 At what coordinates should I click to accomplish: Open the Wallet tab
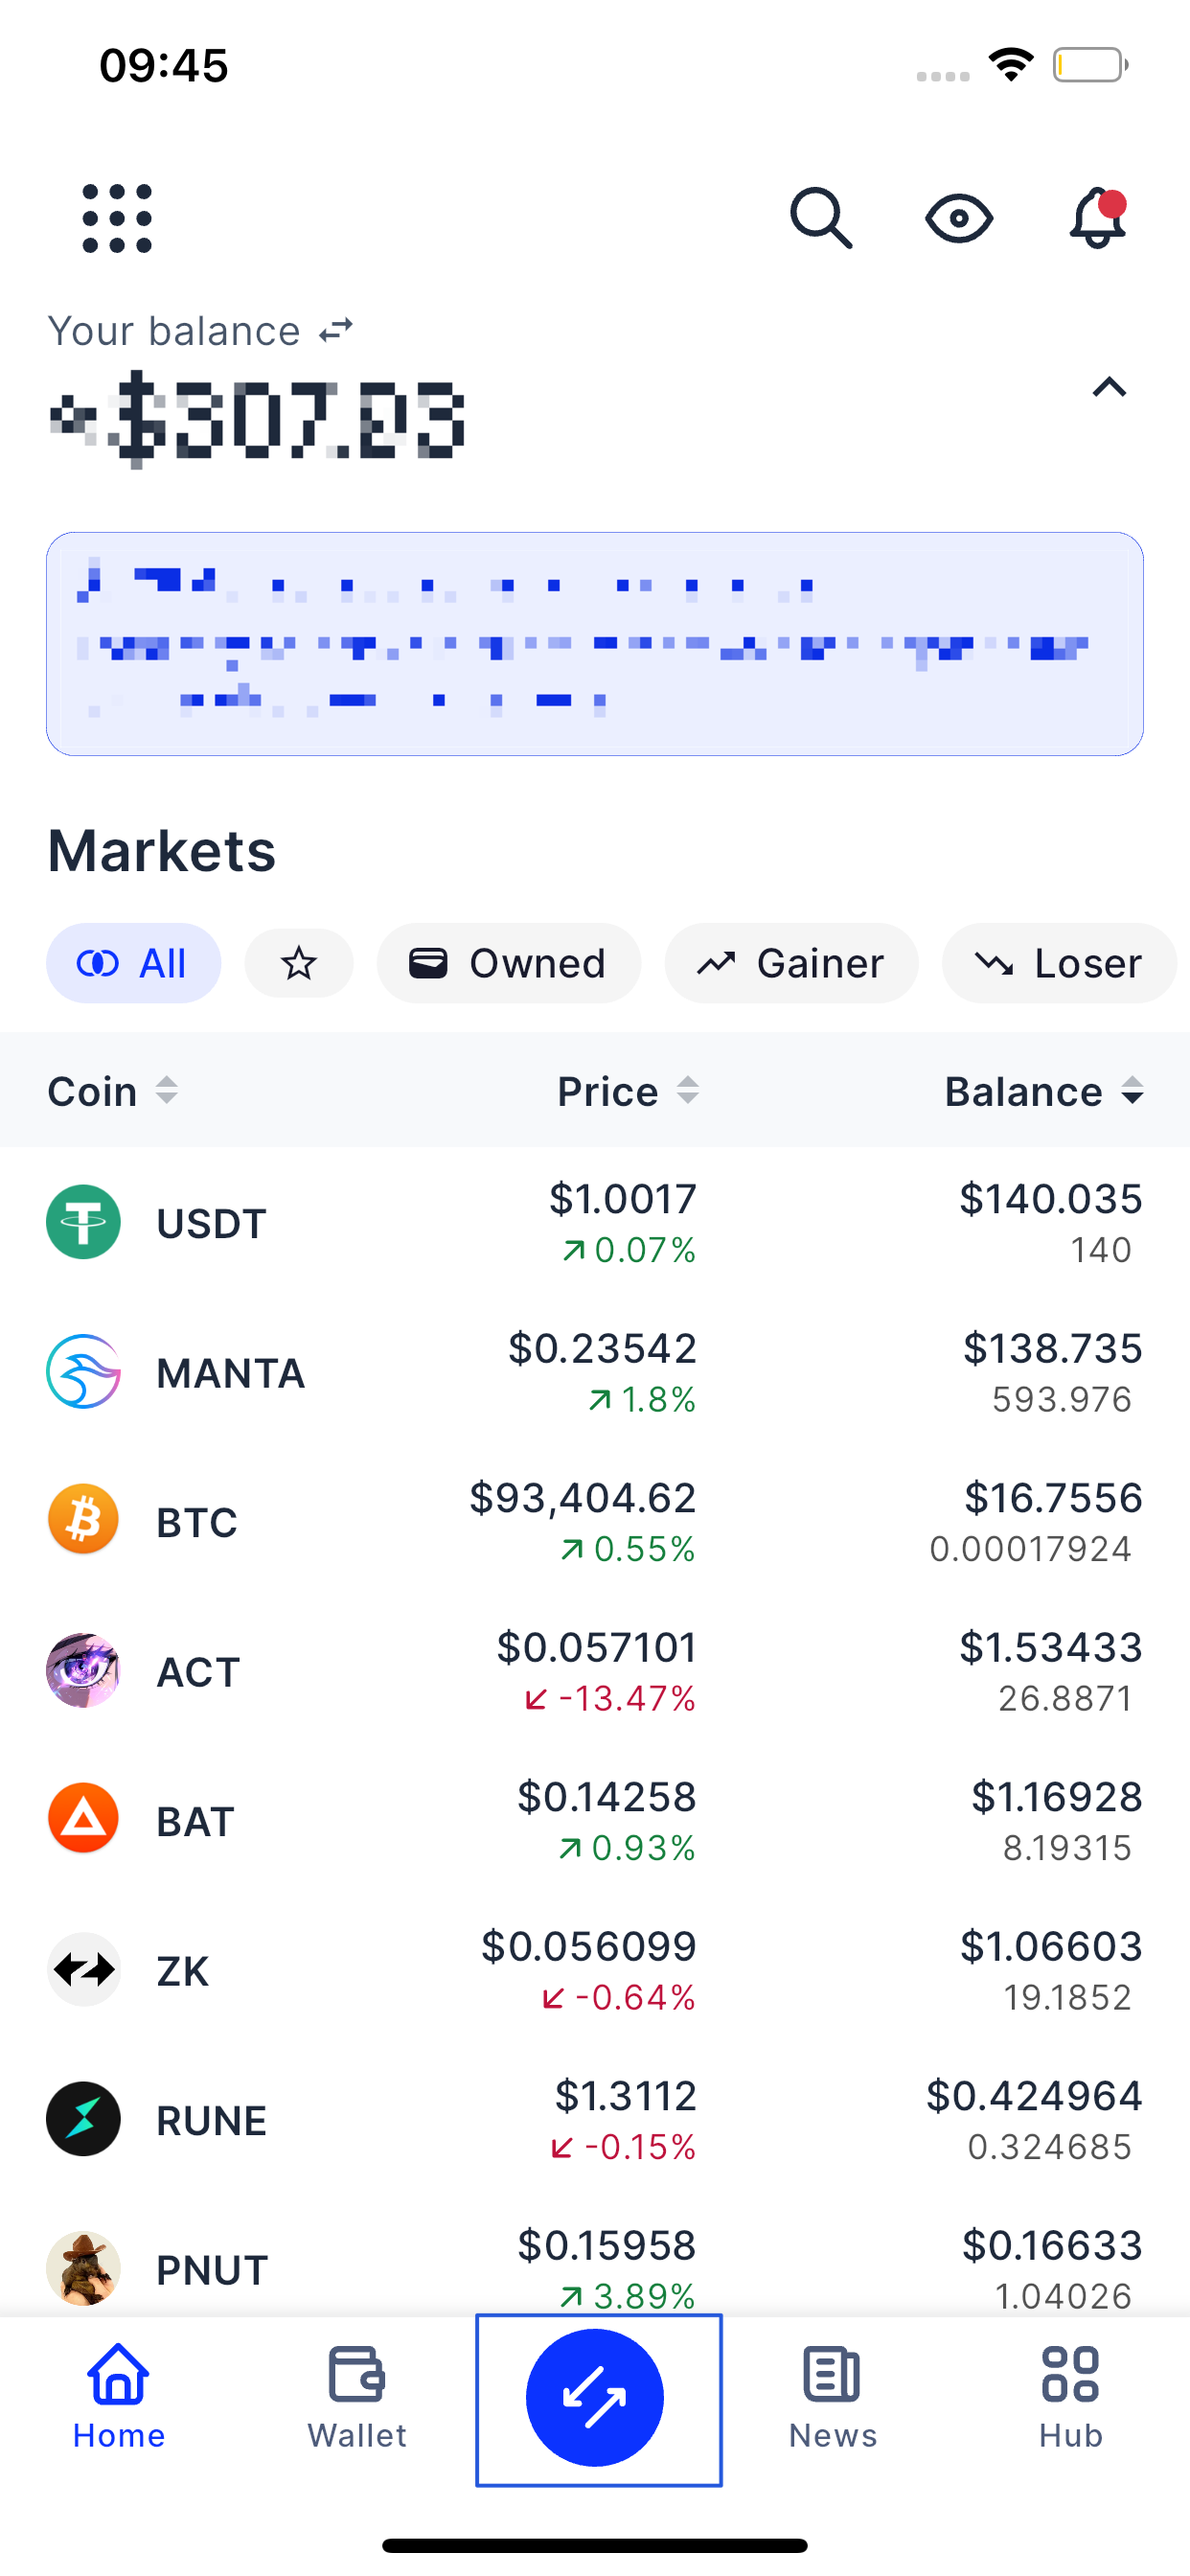(x=357, y=2397)
